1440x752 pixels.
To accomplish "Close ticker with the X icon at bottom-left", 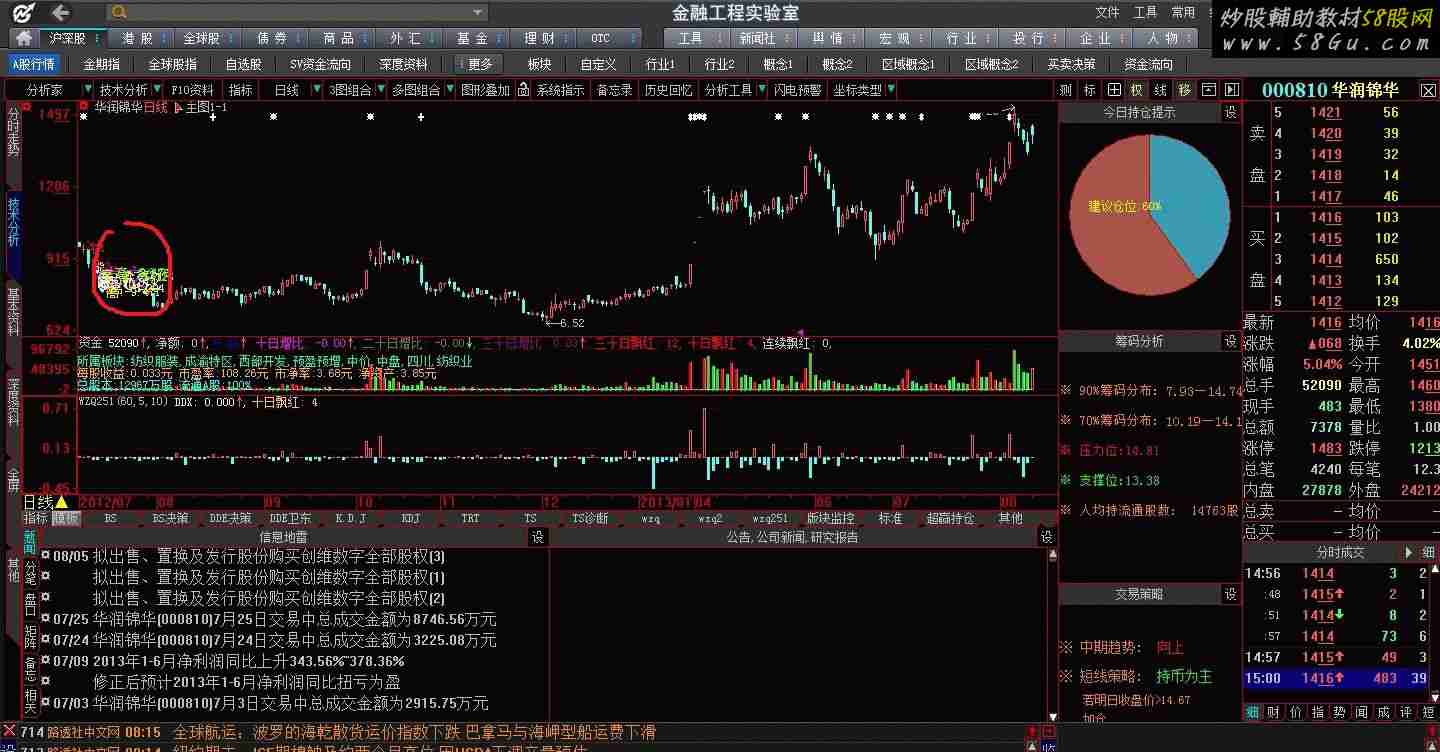I will tap(9, 732).
